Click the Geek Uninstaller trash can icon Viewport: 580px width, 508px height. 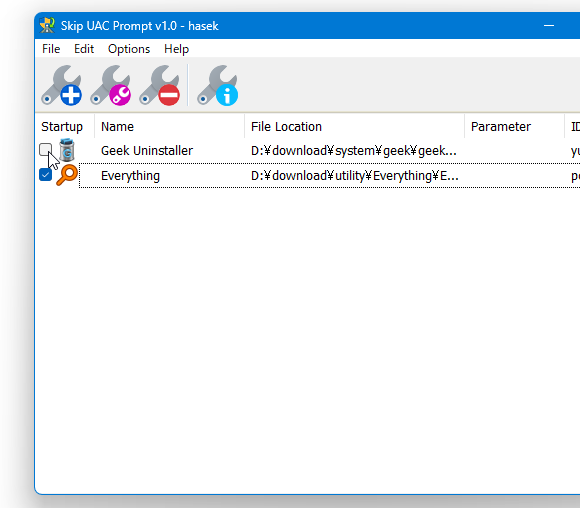(67, 150)
